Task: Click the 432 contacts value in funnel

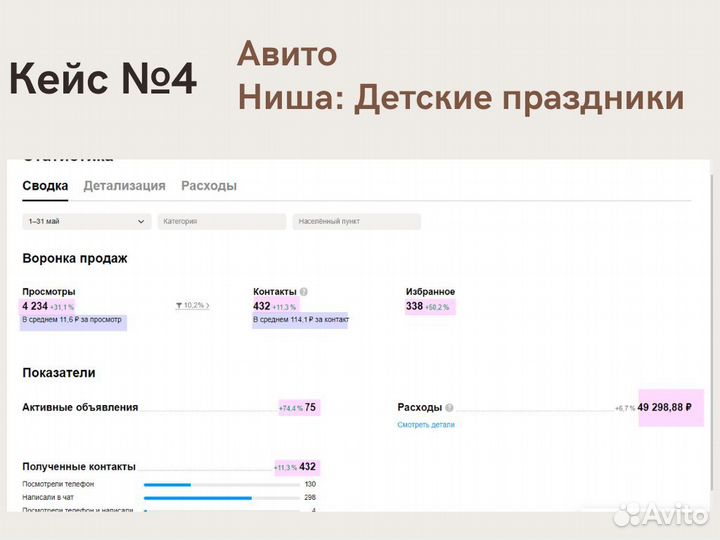Action: coord(262,306)
